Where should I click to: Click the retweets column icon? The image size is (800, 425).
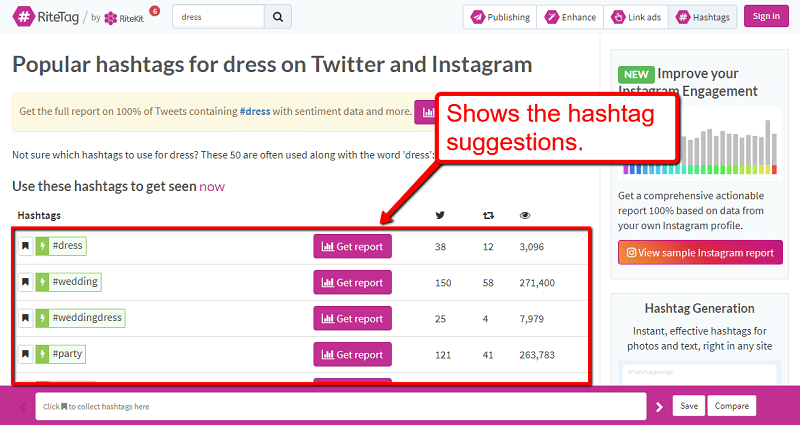coord(488,215)
